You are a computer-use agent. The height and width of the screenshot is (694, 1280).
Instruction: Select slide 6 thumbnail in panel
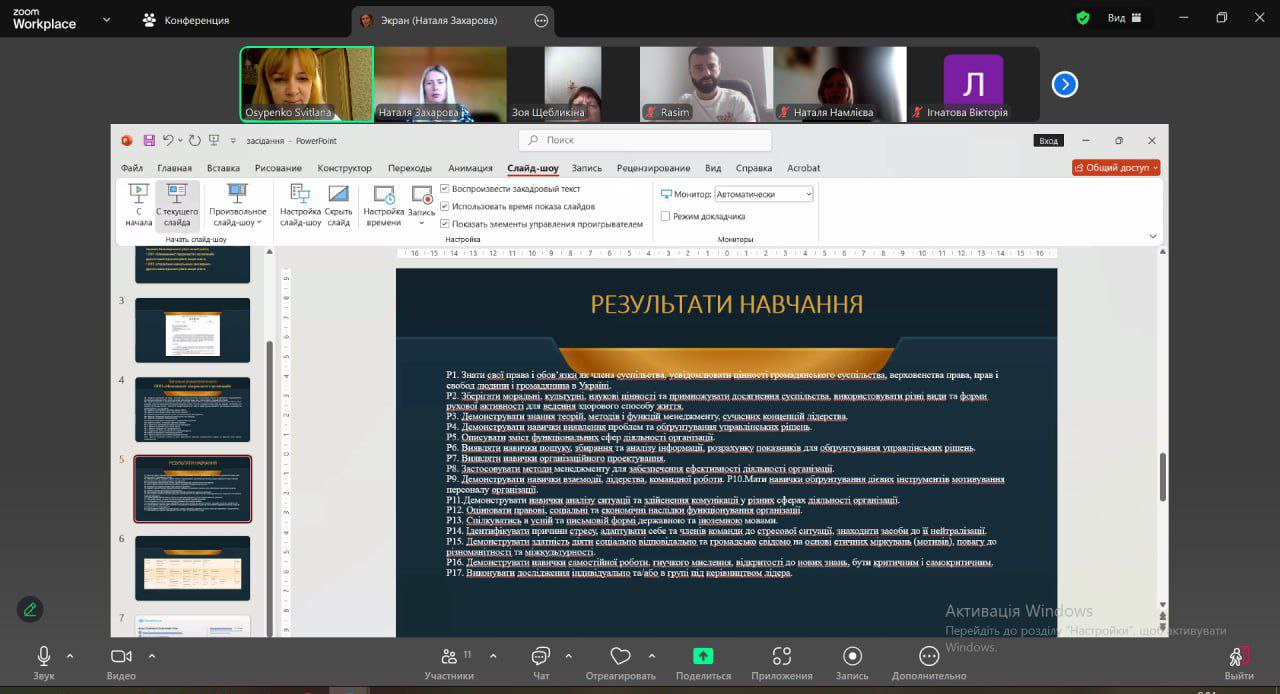coord(192,568)
